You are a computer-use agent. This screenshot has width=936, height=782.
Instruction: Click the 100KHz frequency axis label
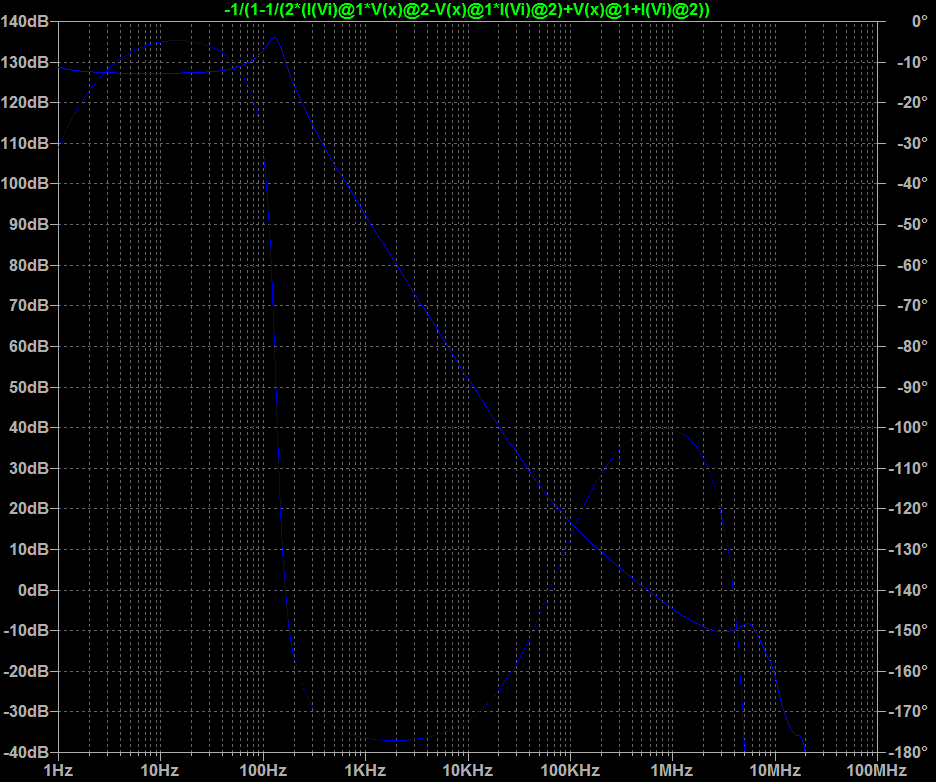pos(570,771)
